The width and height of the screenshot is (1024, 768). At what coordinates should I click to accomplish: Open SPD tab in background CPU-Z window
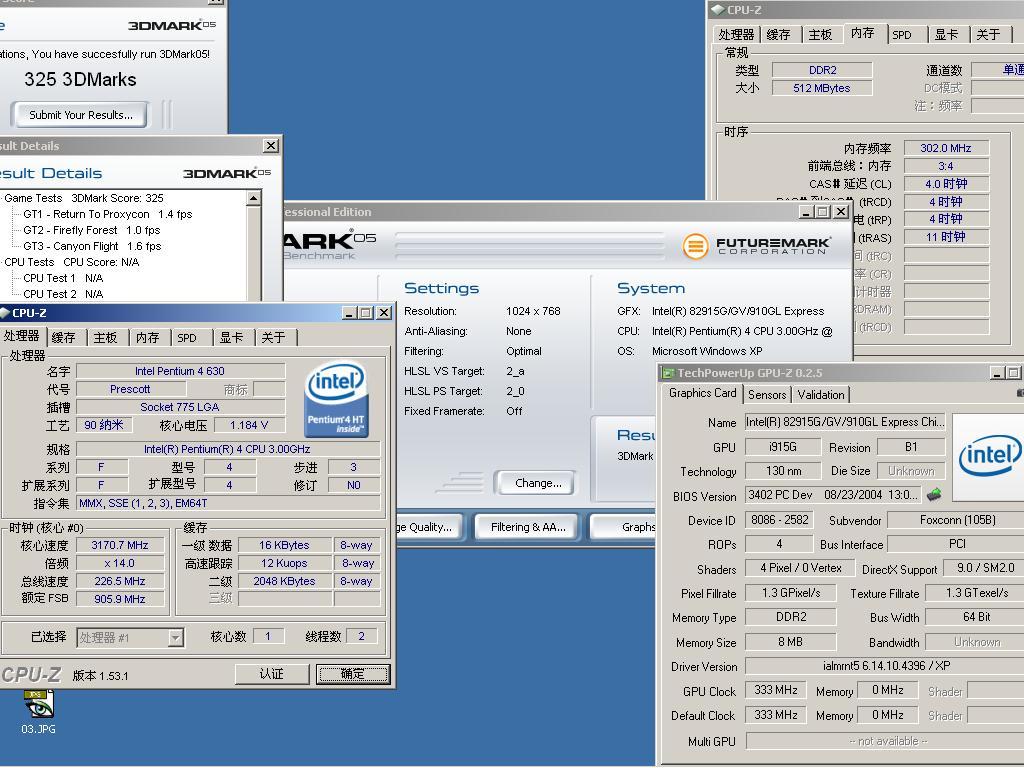902,35
